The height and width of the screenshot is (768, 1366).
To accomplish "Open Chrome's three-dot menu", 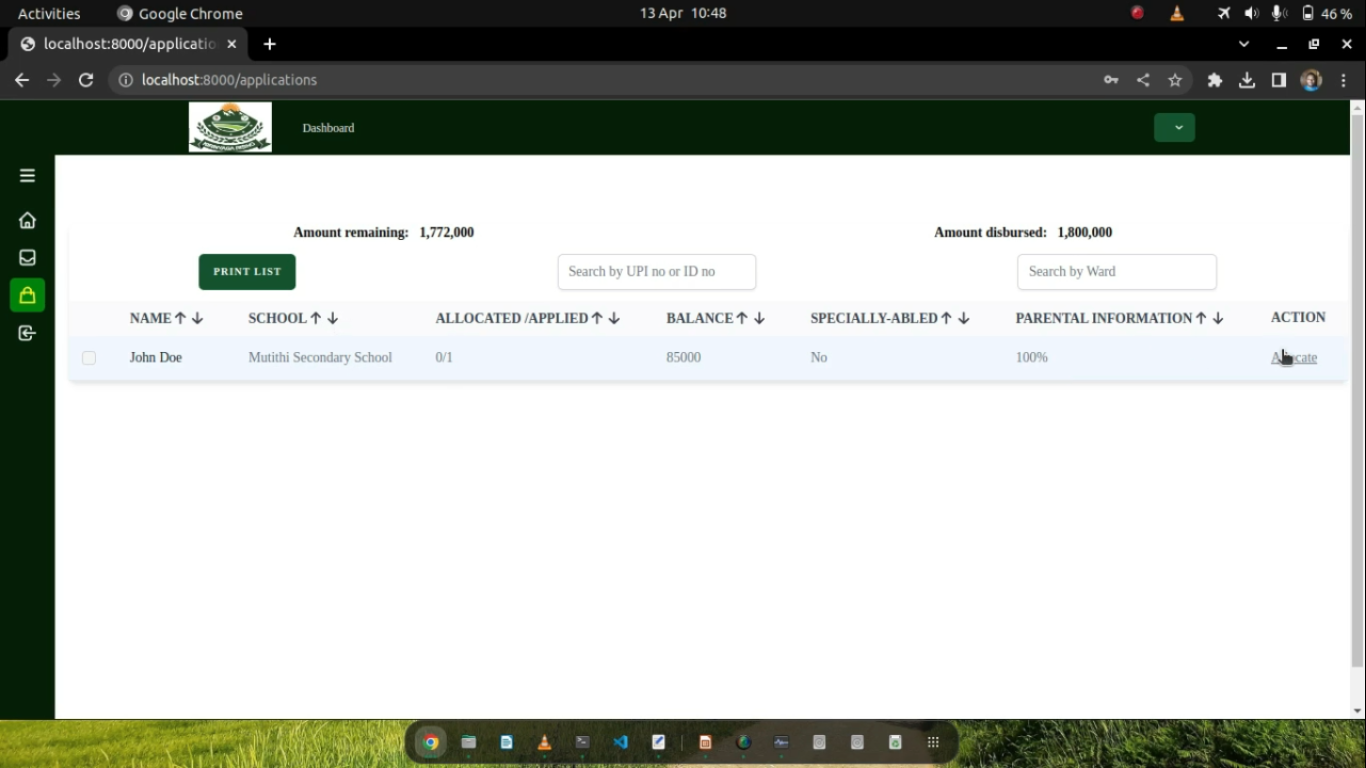I will coord(1344,80).
